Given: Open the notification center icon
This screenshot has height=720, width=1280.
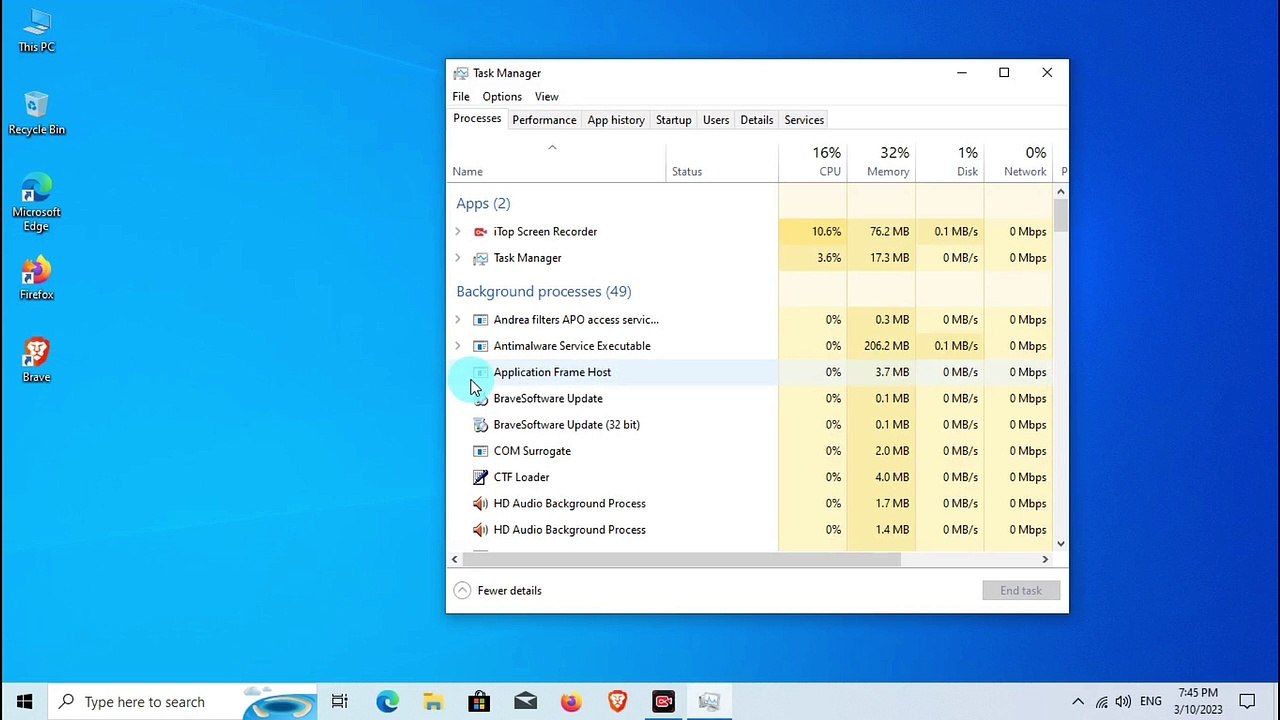Looking at the screenshot, I should click(x=1247, y=702).
